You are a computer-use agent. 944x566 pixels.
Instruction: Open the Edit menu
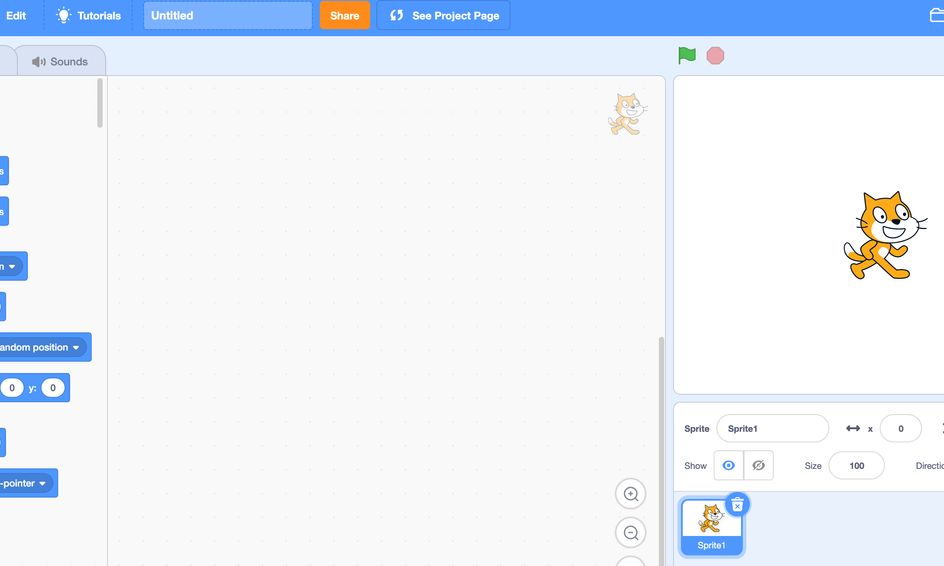pos(16,16)
